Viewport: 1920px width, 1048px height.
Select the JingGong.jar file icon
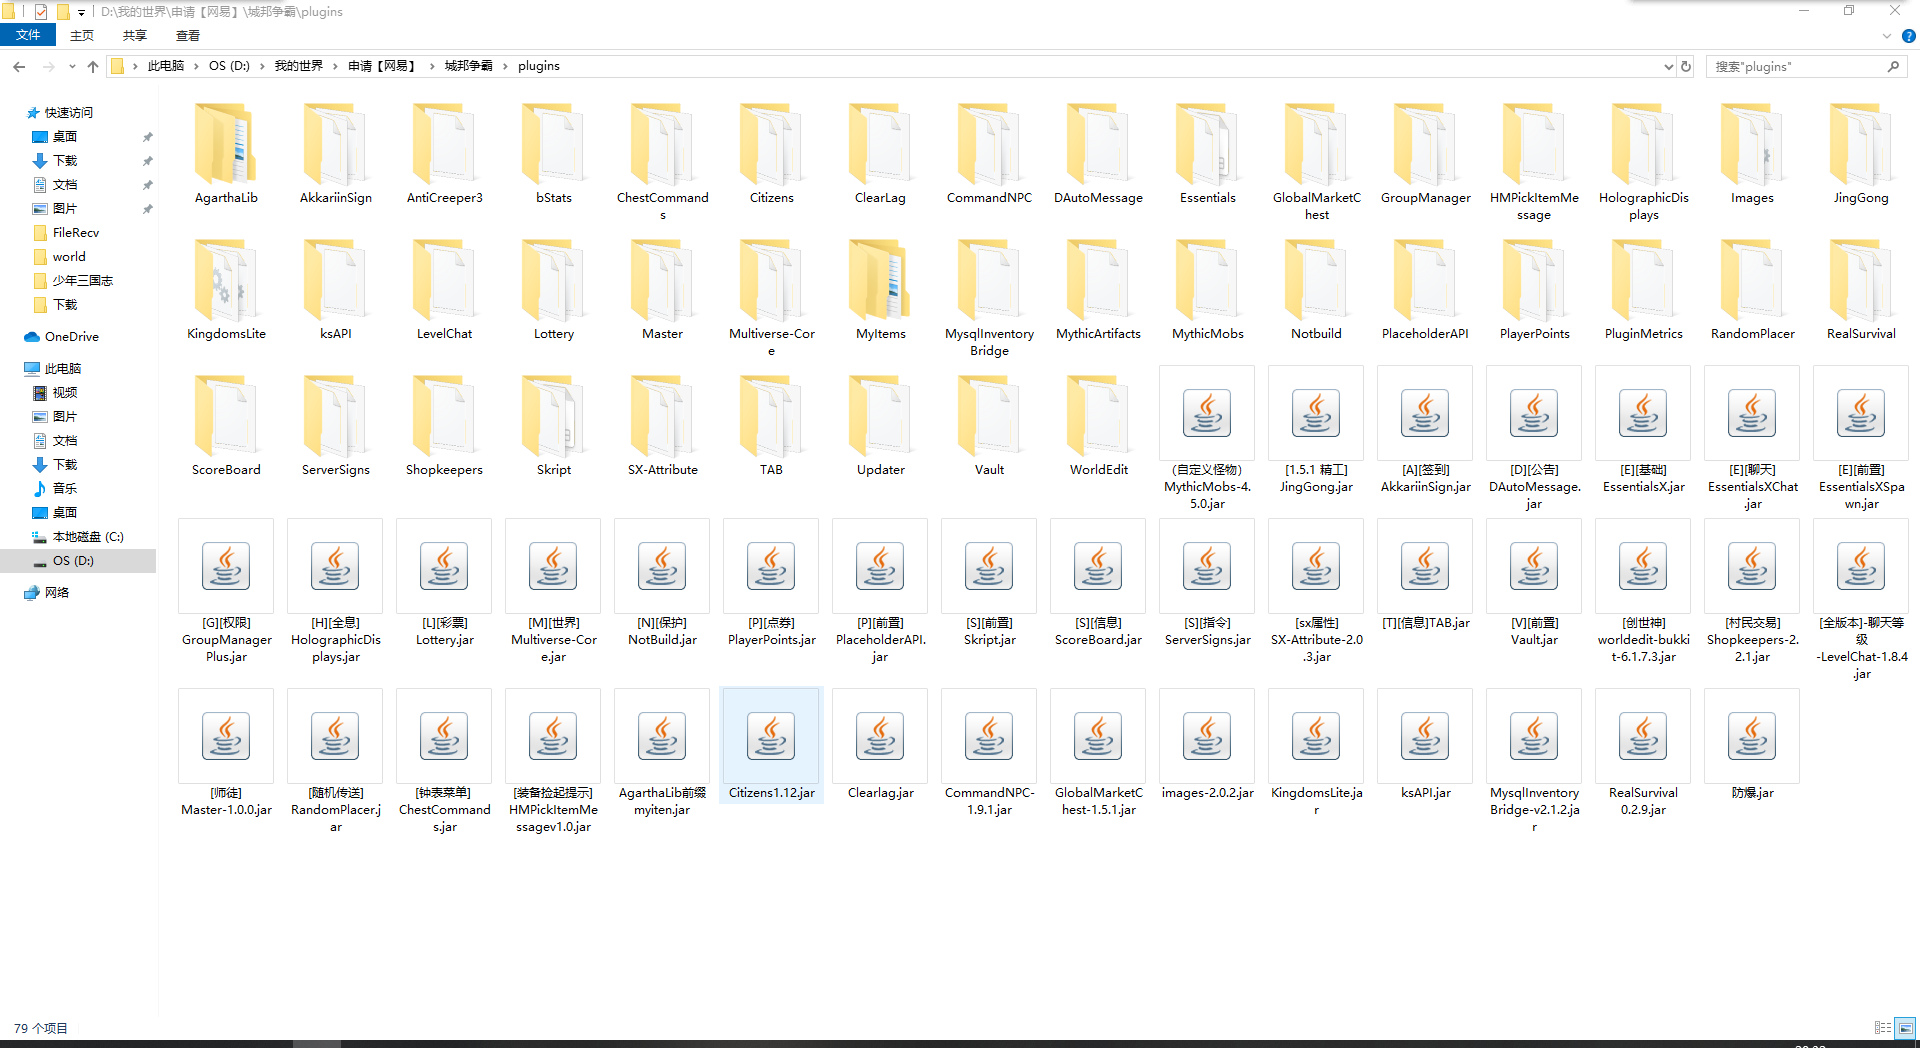click(x=1316, y=413)
